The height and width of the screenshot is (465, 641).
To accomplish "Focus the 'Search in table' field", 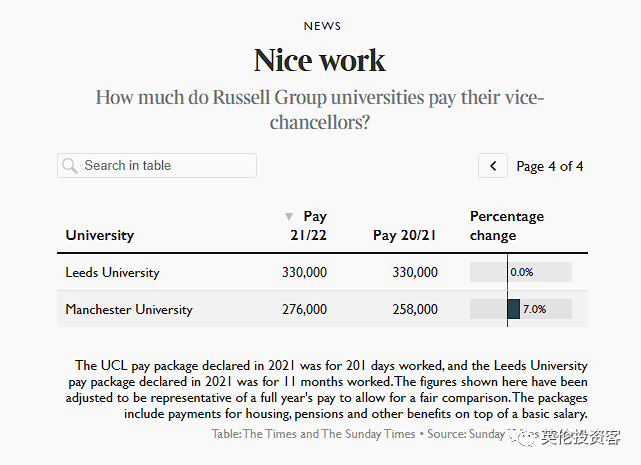I will coord(165,166).
